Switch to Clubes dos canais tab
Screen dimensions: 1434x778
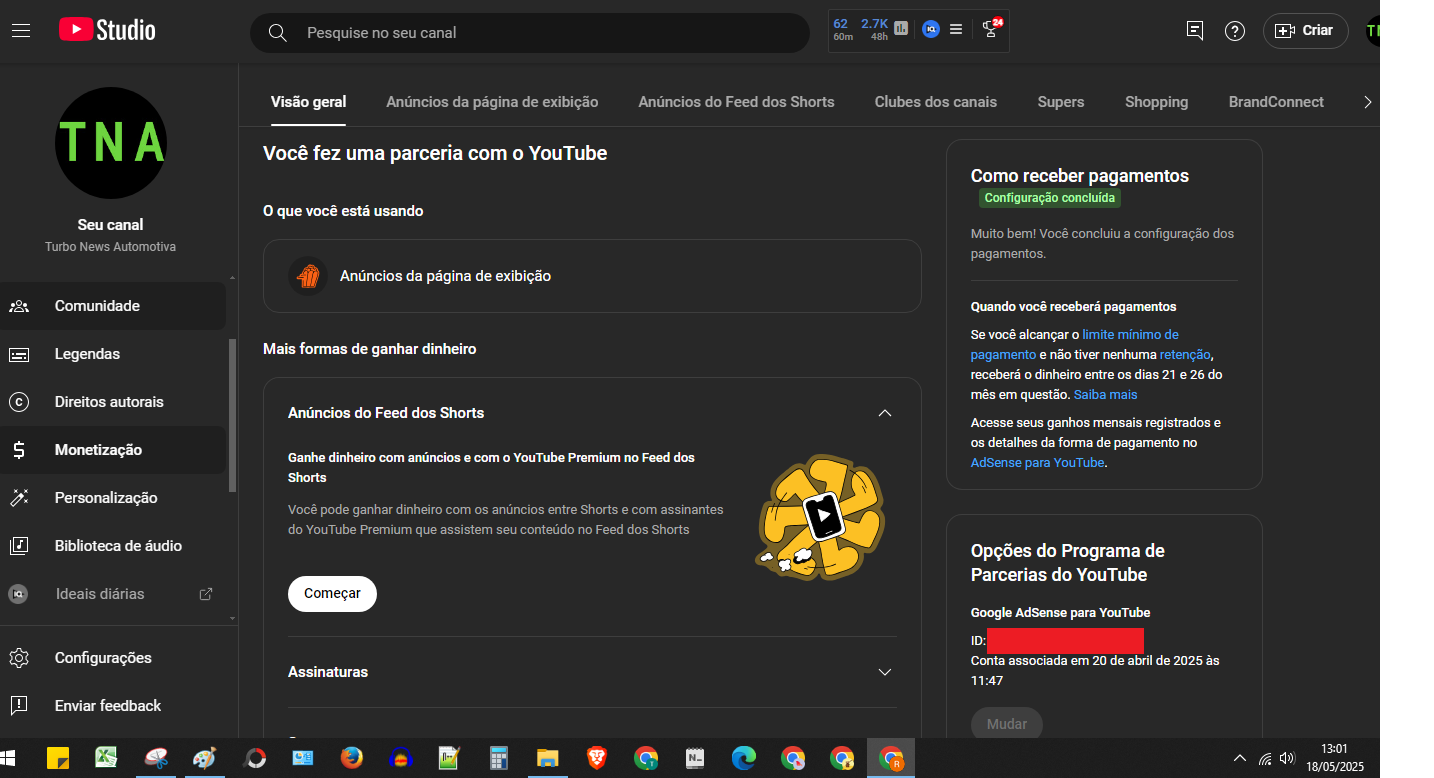[936, 102]
